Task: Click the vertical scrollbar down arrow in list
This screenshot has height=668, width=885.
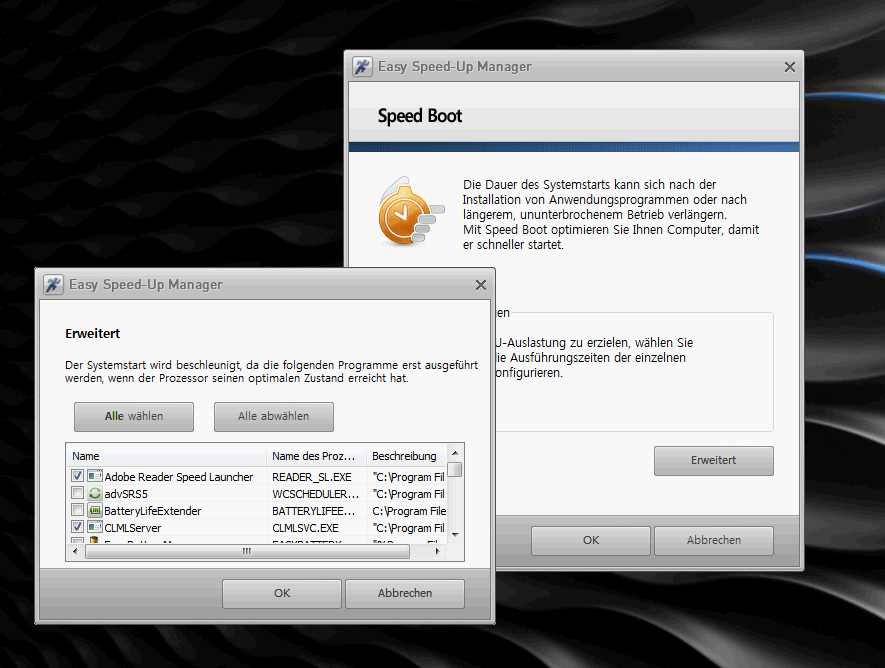Action: (x=455, y=534)
